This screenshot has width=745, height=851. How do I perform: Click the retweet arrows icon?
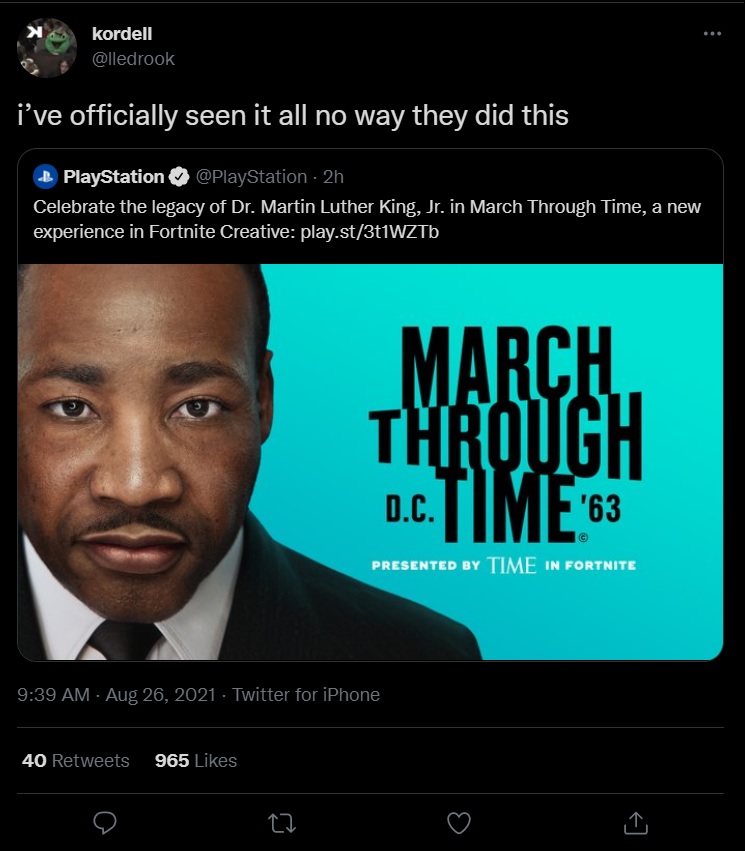coord(281,822)
